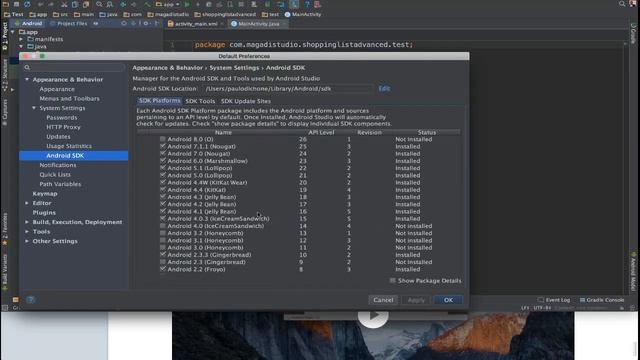This screenshot has width=640, height=360.
Task: Click help icon at Preferences bottom left
Action: [x=31, y=300]
